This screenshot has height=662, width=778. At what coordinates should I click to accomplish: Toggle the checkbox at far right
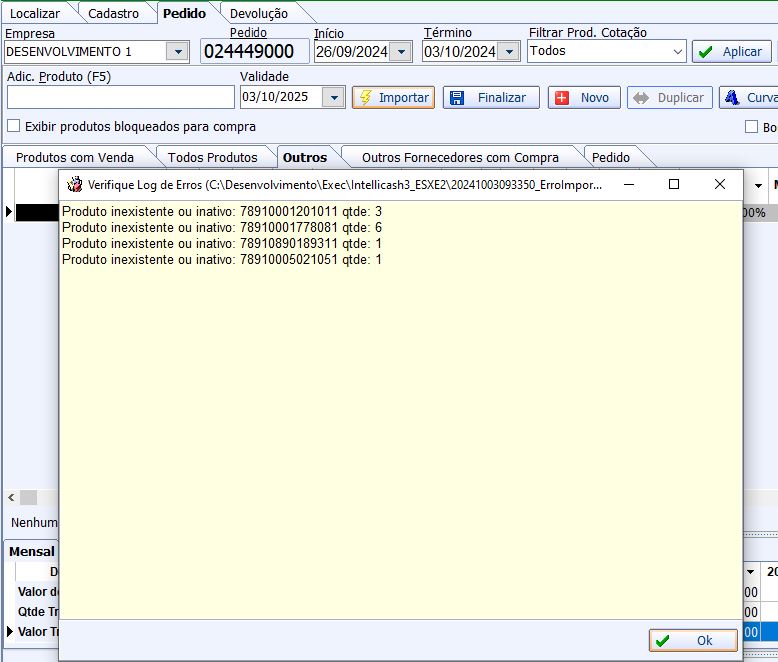click(752, 127)
